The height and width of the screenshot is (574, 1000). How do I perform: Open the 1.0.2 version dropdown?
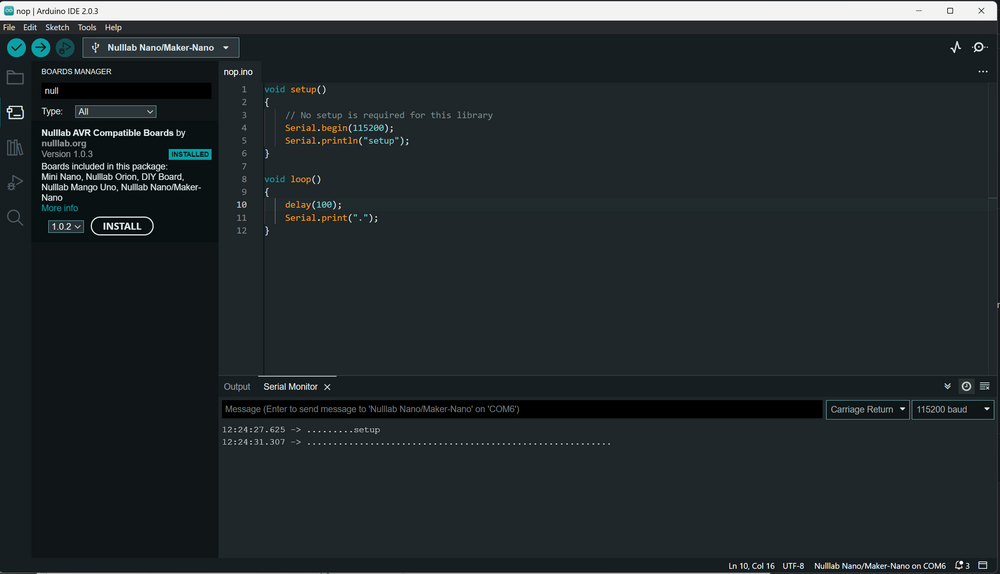click(66, 226)
